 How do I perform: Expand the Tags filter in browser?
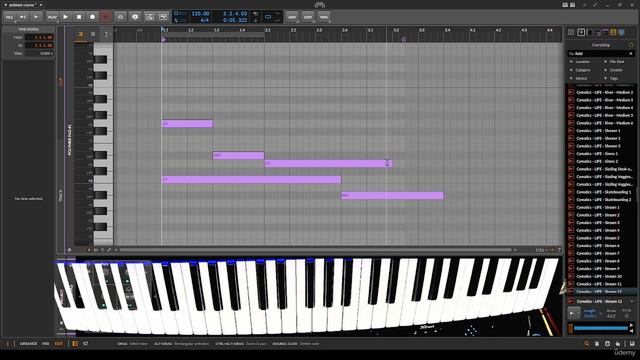point(613,78)
